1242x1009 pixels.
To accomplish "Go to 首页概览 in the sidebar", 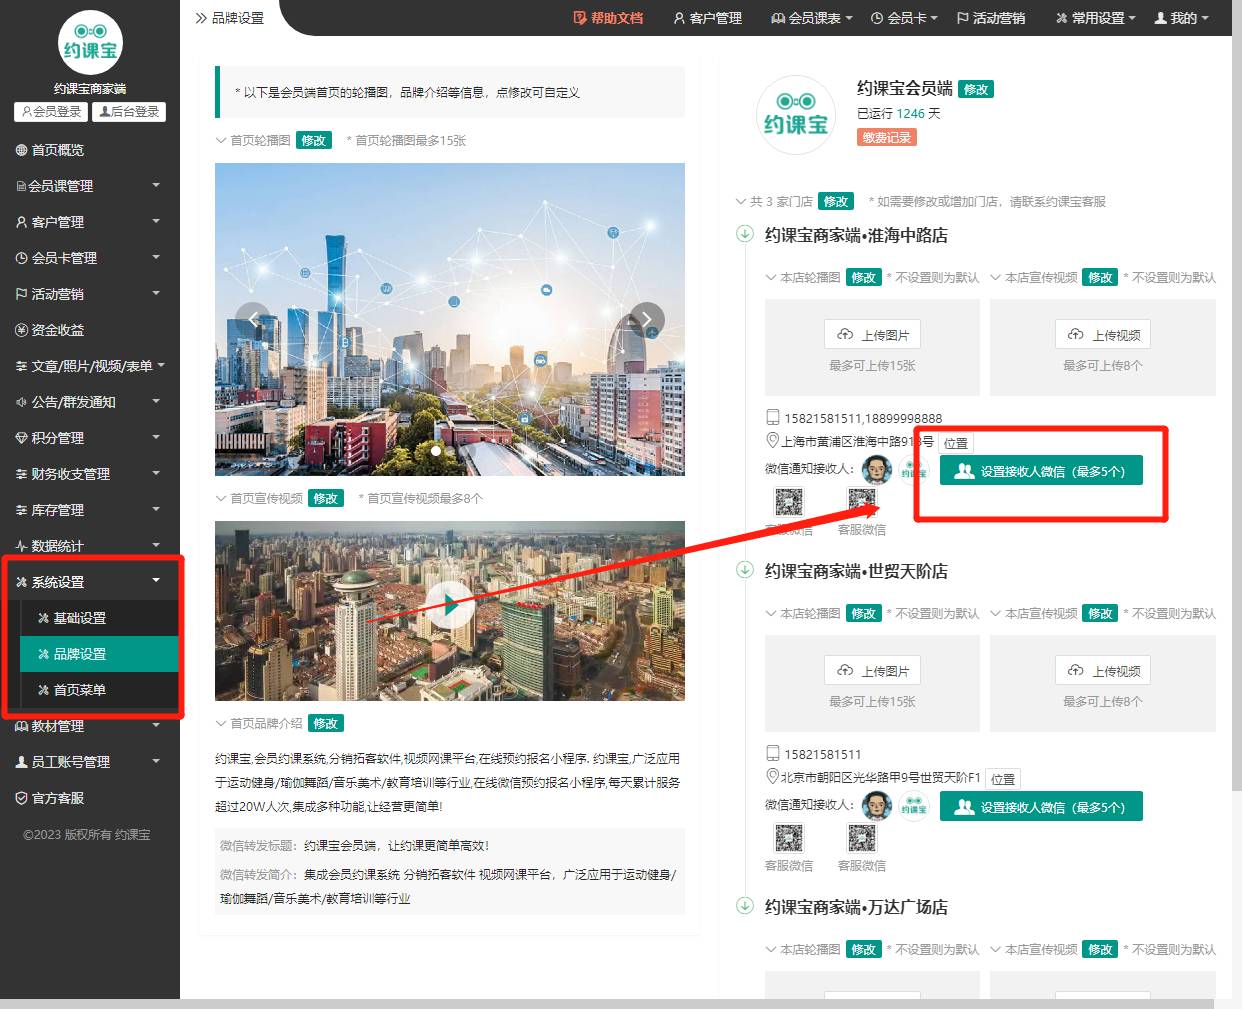I will (90, 150).
